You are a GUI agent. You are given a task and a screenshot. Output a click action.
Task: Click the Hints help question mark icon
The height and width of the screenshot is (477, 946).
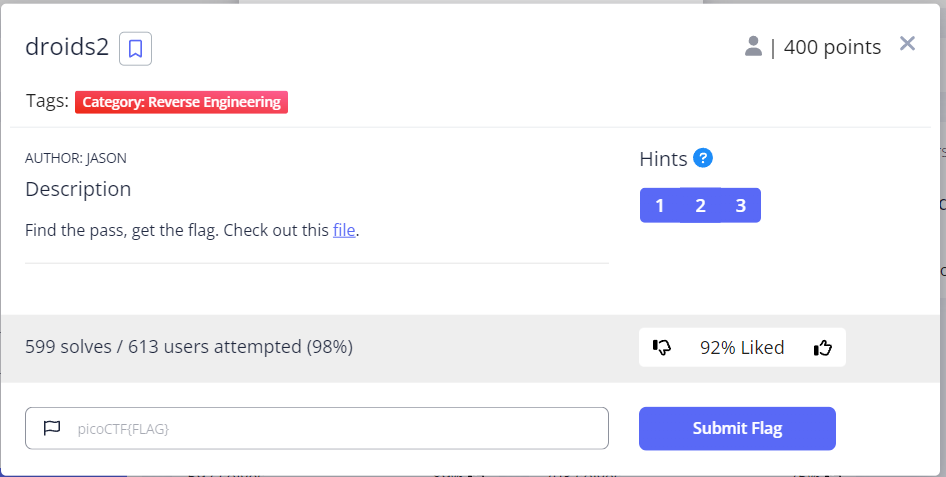point(703,158)
